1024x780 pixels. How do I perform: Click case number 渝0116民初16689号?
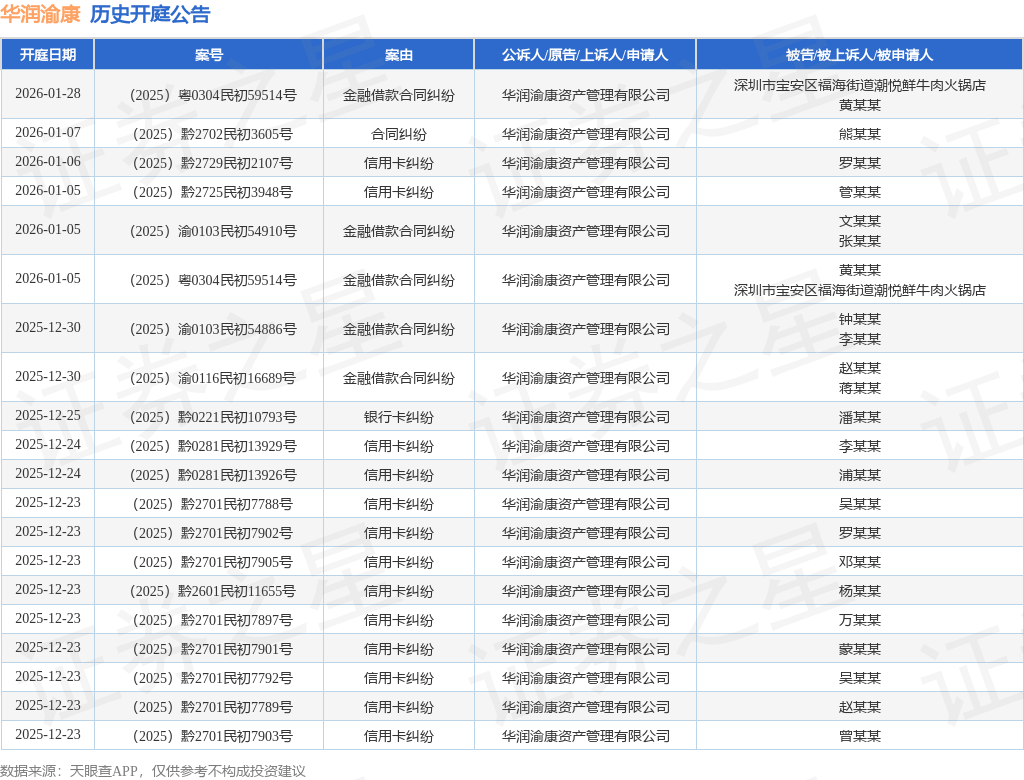213,378
